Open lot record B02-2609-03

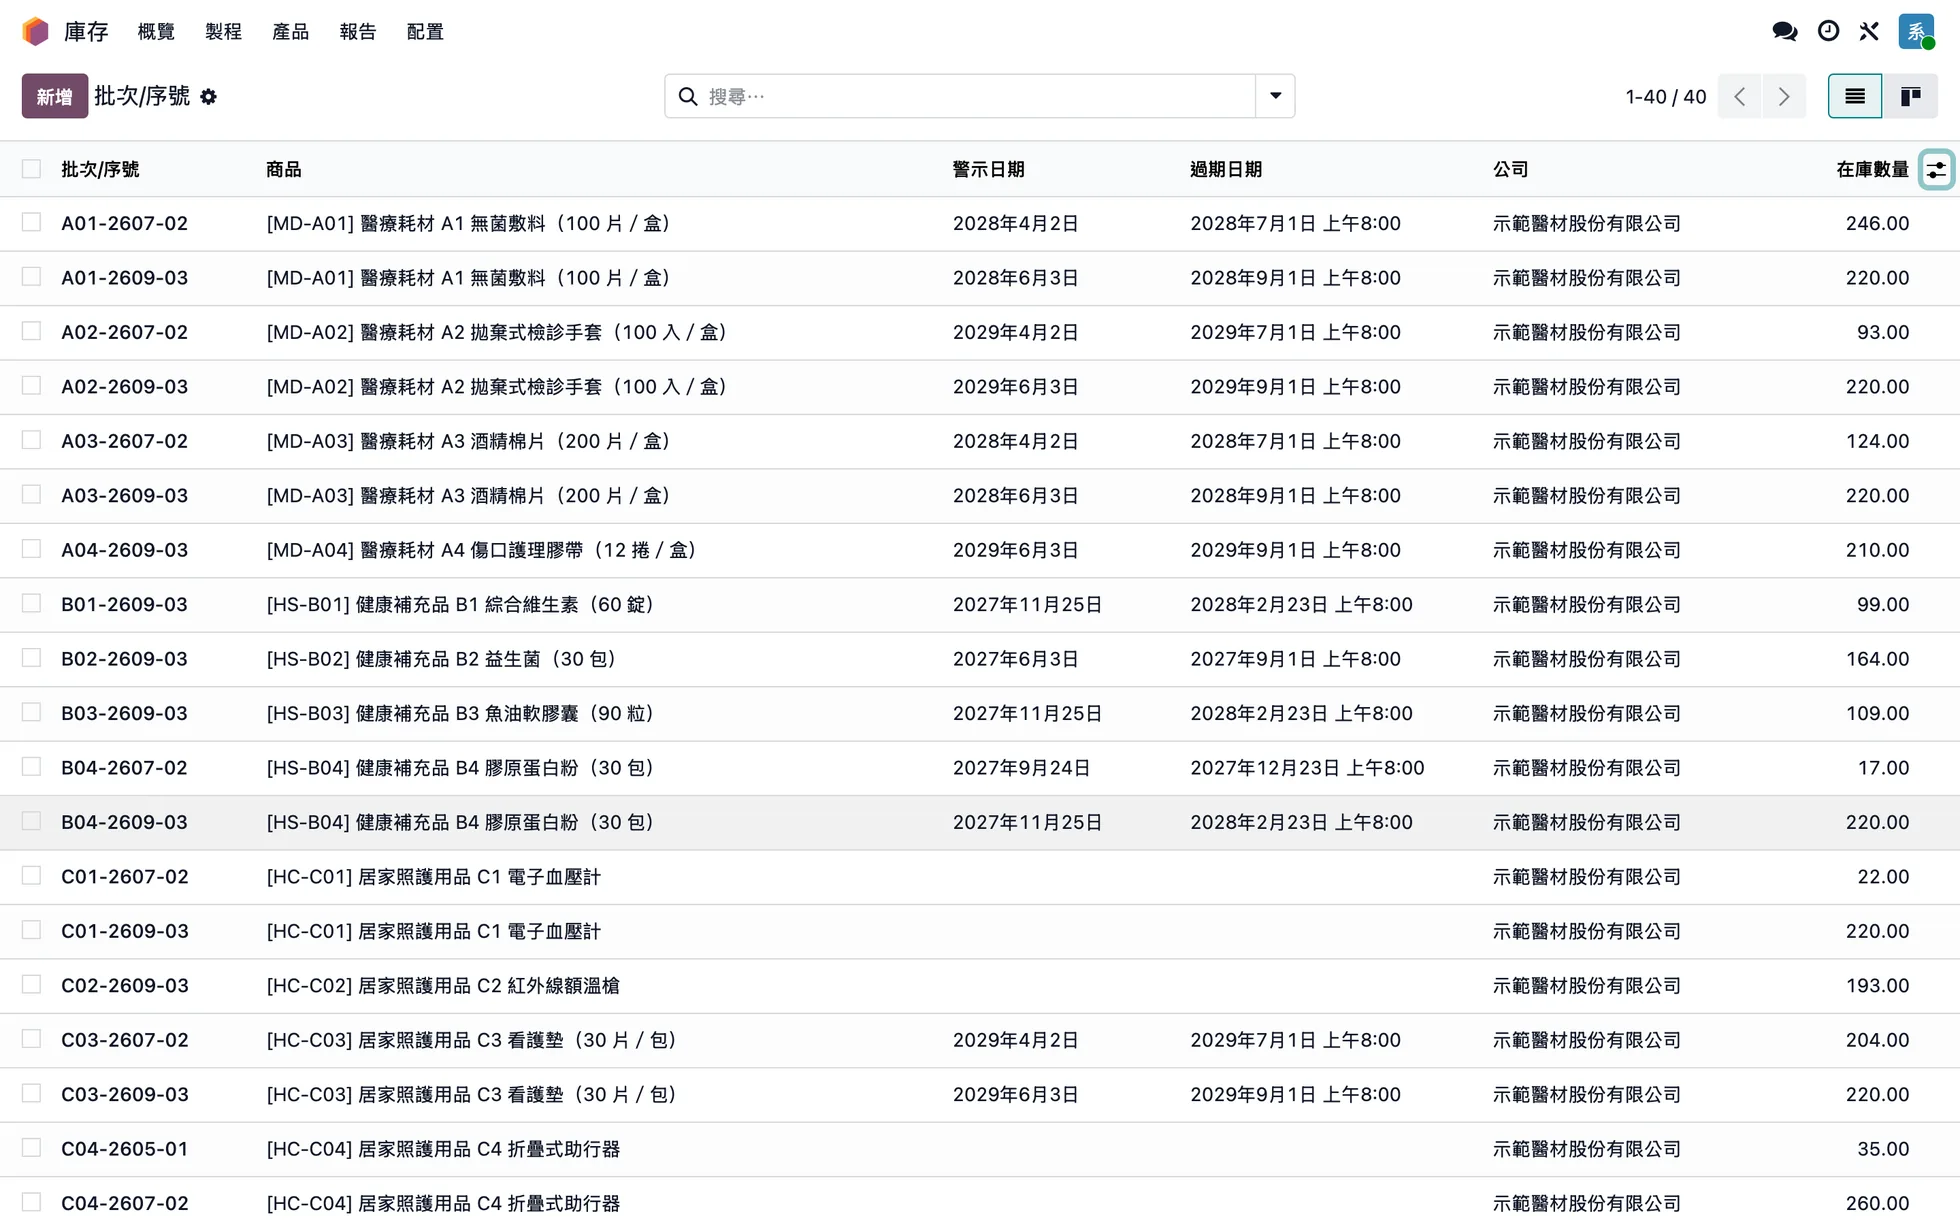click(124, 659)
